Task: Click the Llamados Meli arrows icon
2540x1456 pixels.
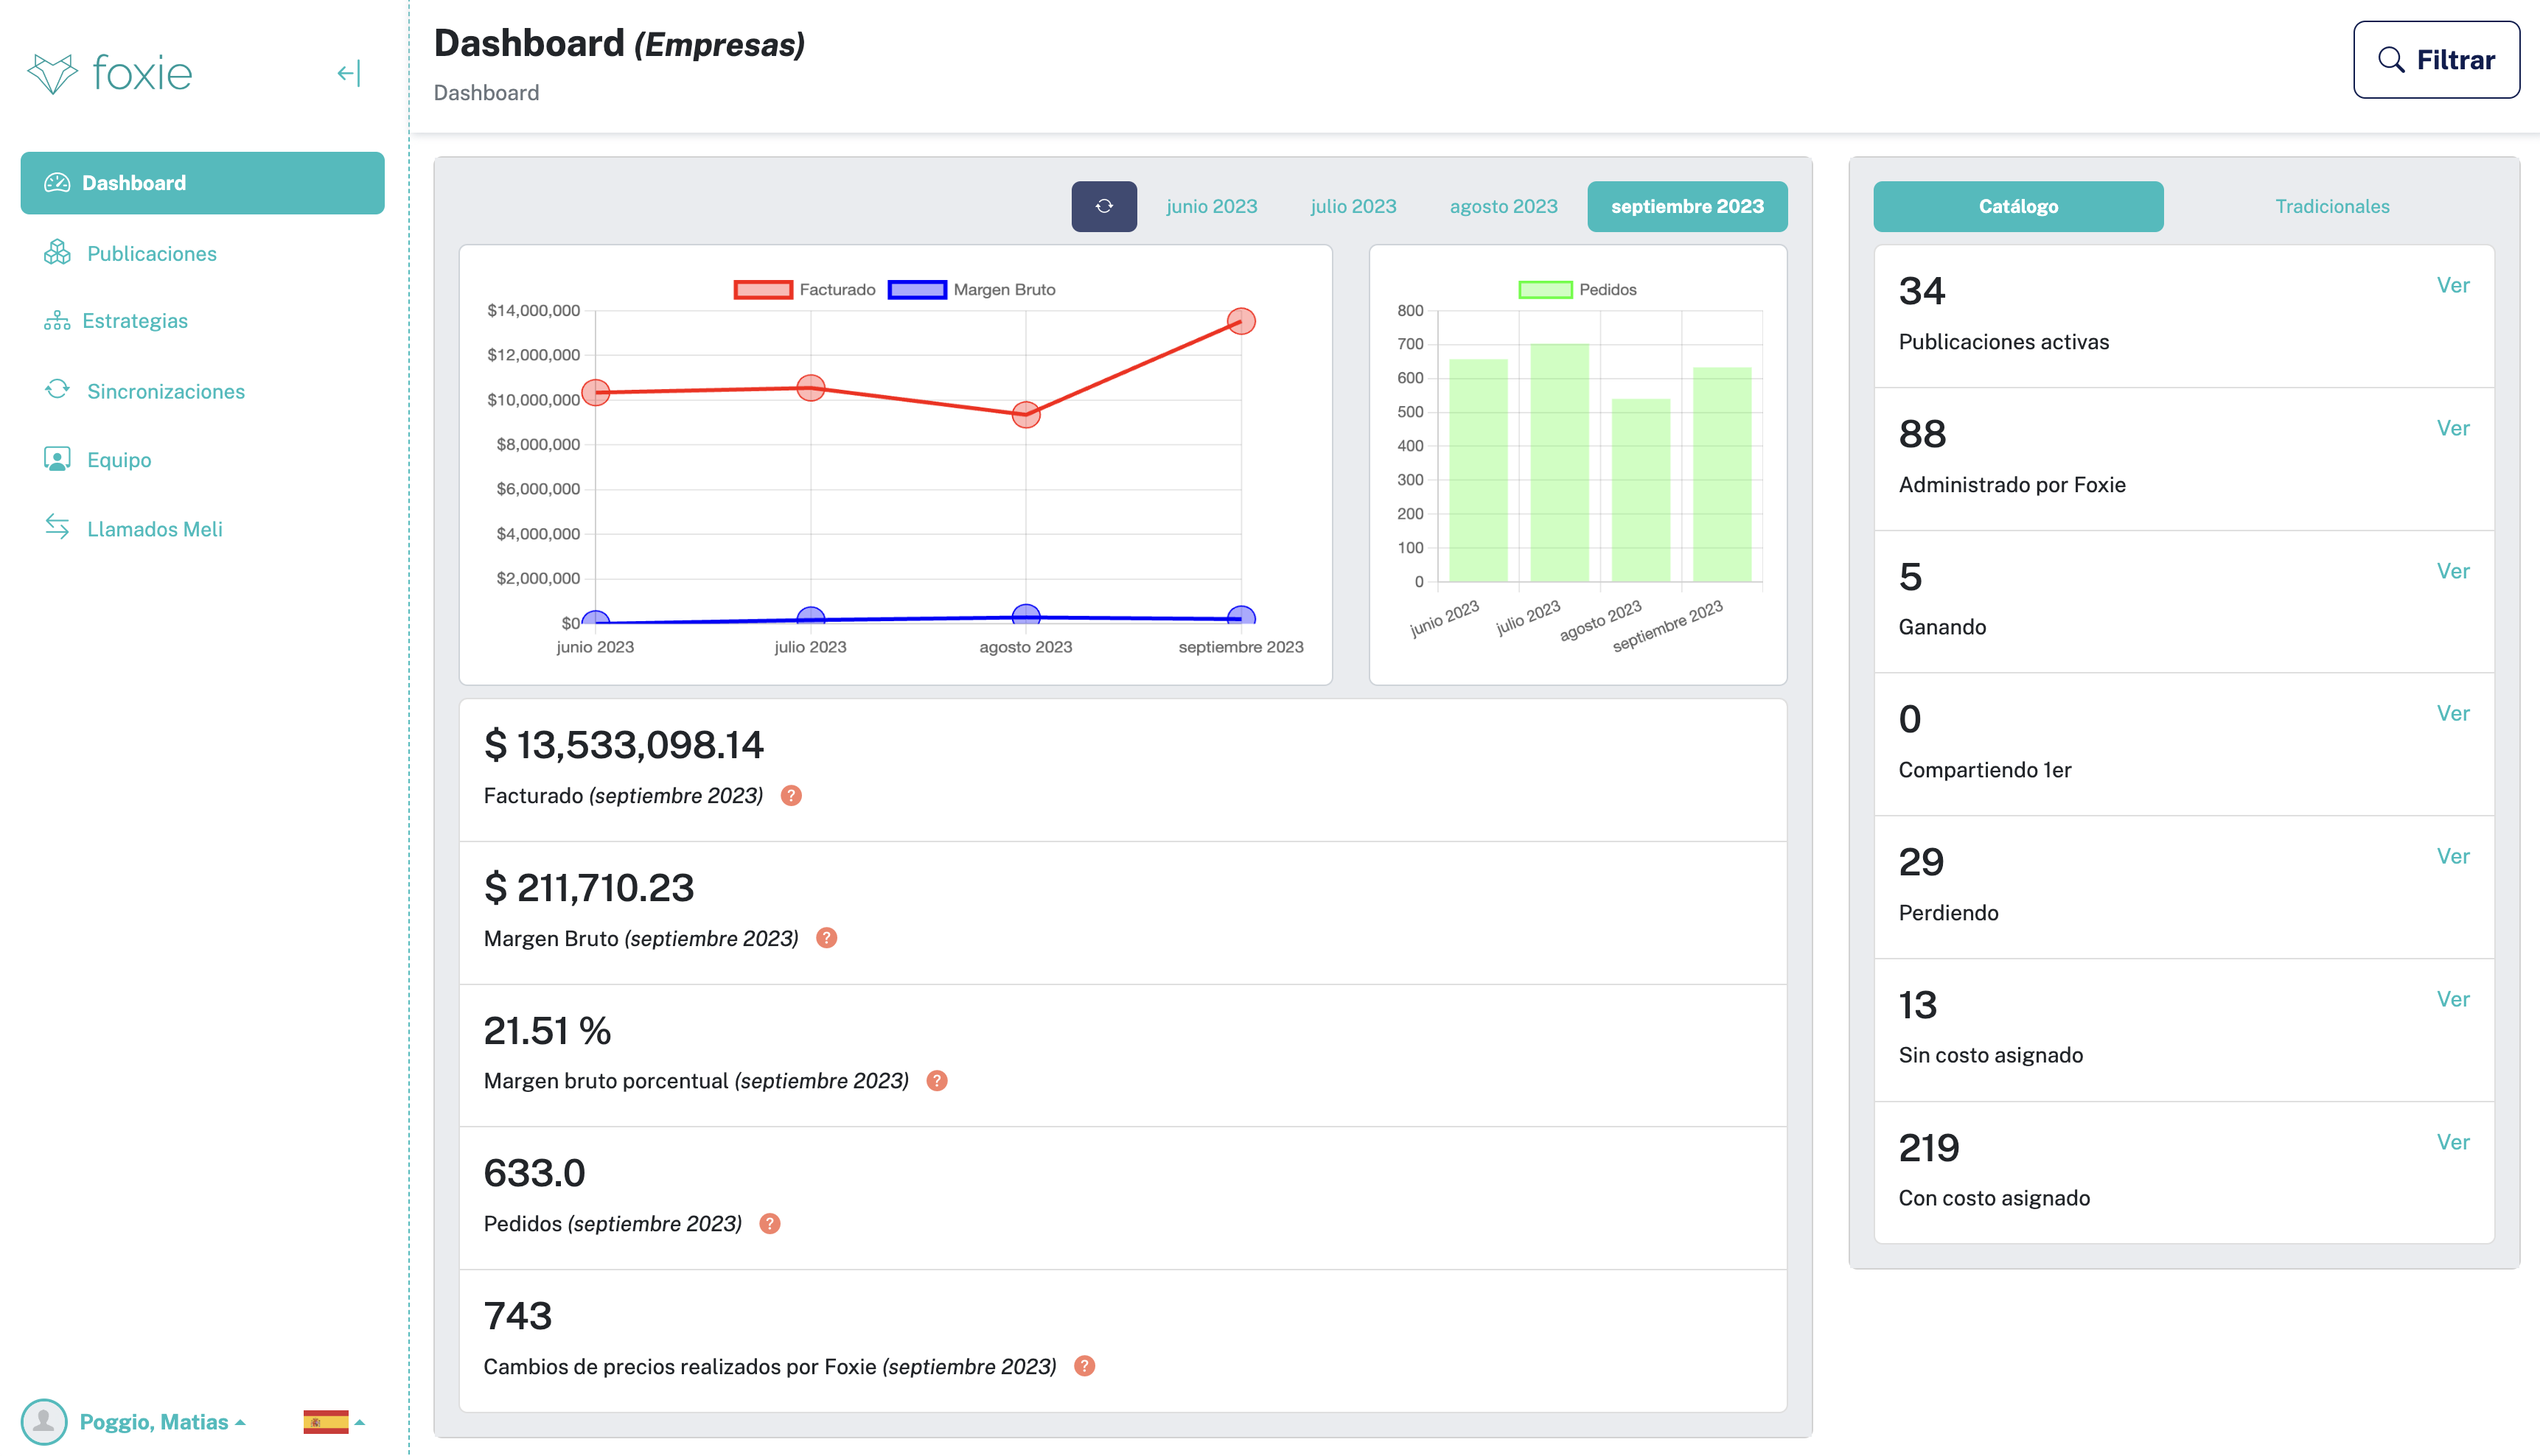Action: click(57, 527)
